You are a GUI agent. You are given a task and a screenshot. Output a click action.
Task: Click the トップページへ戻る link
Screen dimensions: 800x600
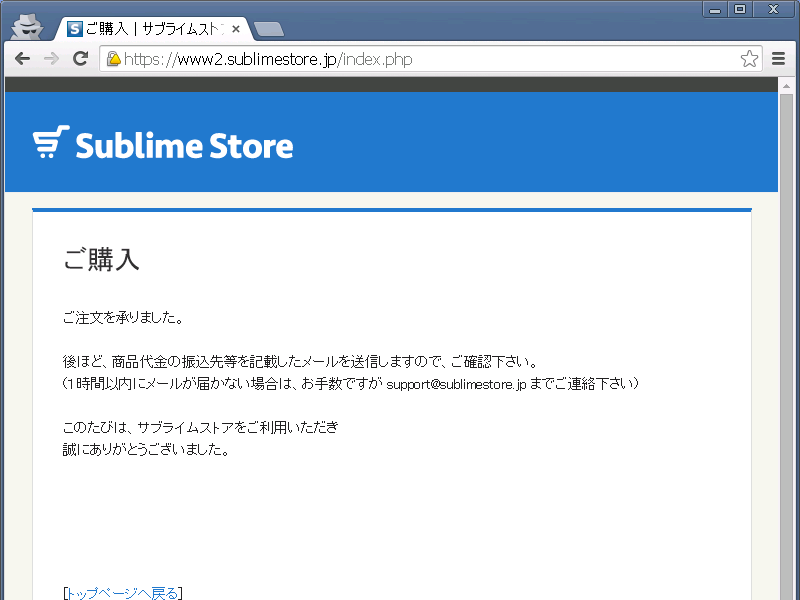pos(122,593)
